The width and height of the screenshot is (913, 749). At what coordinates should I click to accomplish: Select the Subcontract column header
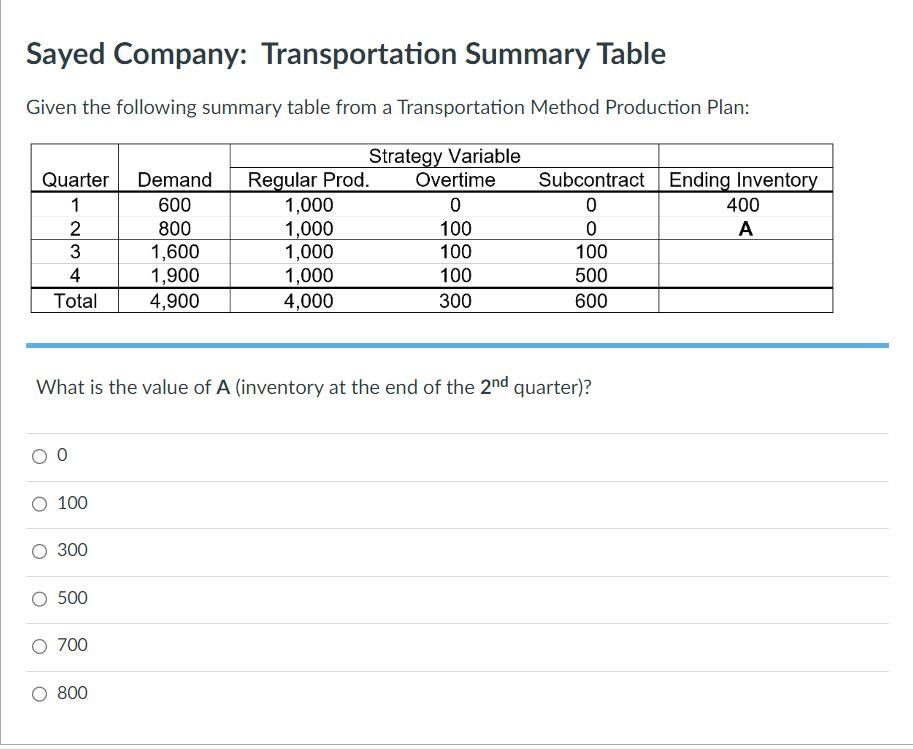coord(590,180)
